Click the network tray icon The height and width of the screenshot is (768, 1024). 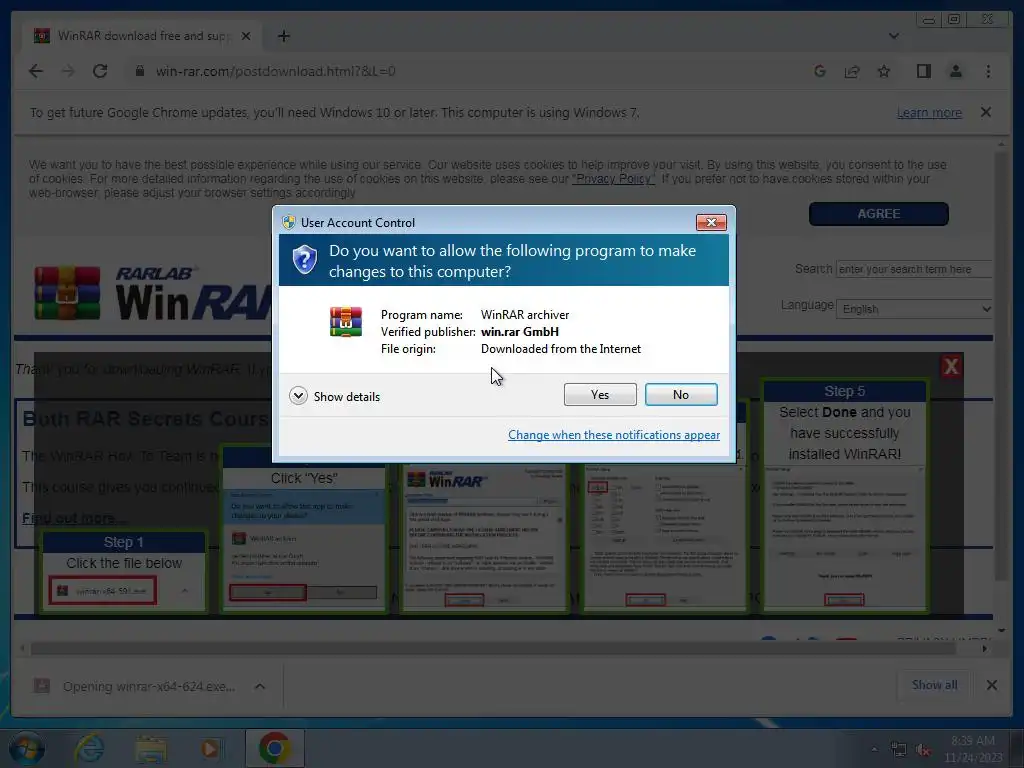point(899,750)
